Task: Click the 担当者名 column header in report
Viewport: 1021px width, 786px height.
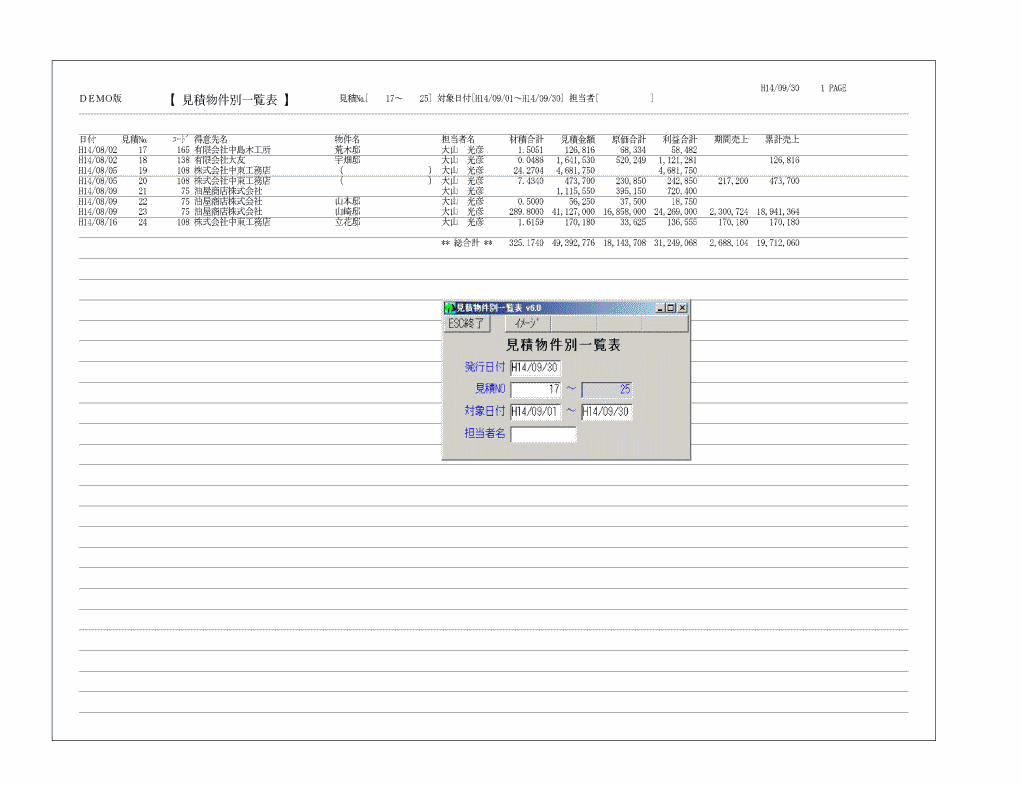Action: (x=458, y=139)
